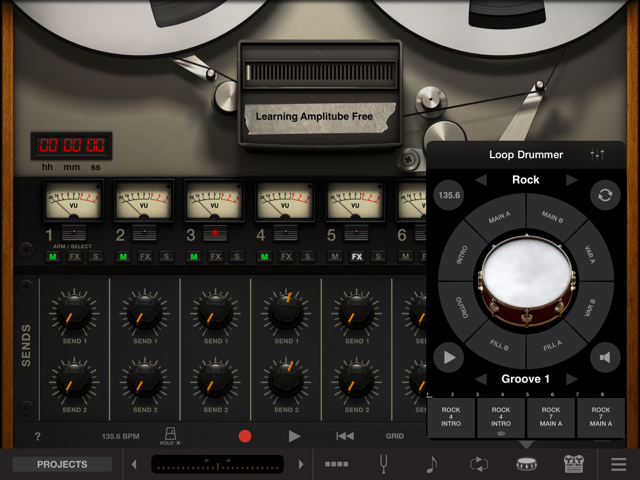This screenshot has height=480, width=640.
Task: Select the OUTRO wheel segment
Action: pos(462,307)
